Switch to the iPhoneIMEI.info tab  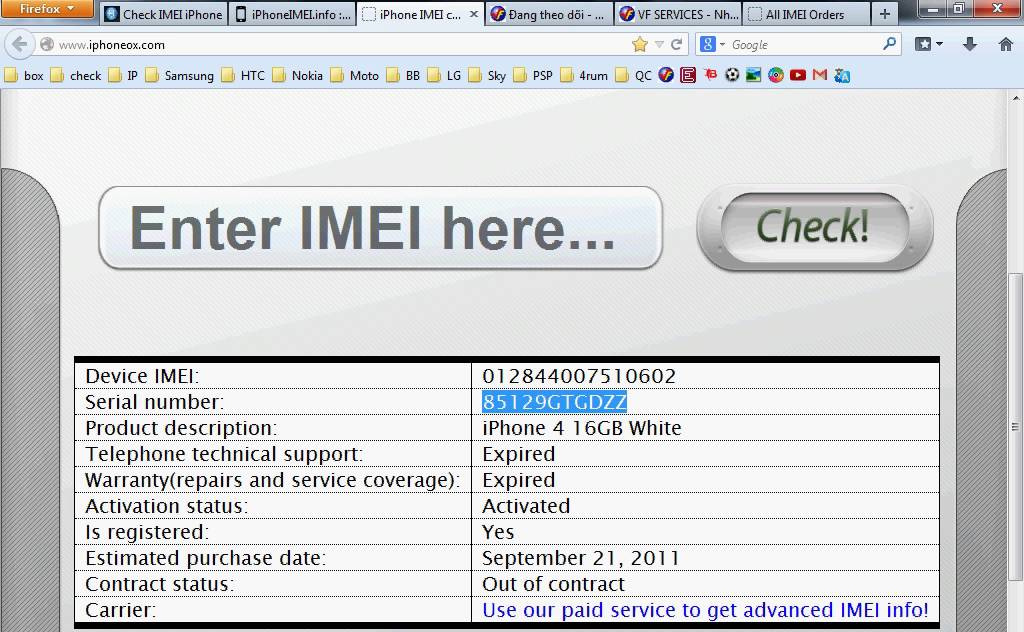pyautogui.click(x=293, y=14)
